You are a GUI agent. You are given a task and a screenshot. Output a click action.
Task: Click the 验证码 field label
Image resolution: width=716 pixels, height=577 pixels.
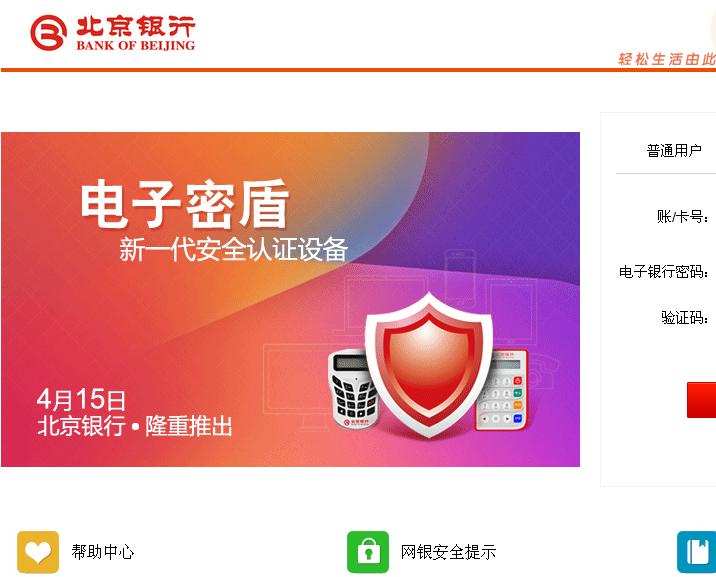tap(685, 317)
